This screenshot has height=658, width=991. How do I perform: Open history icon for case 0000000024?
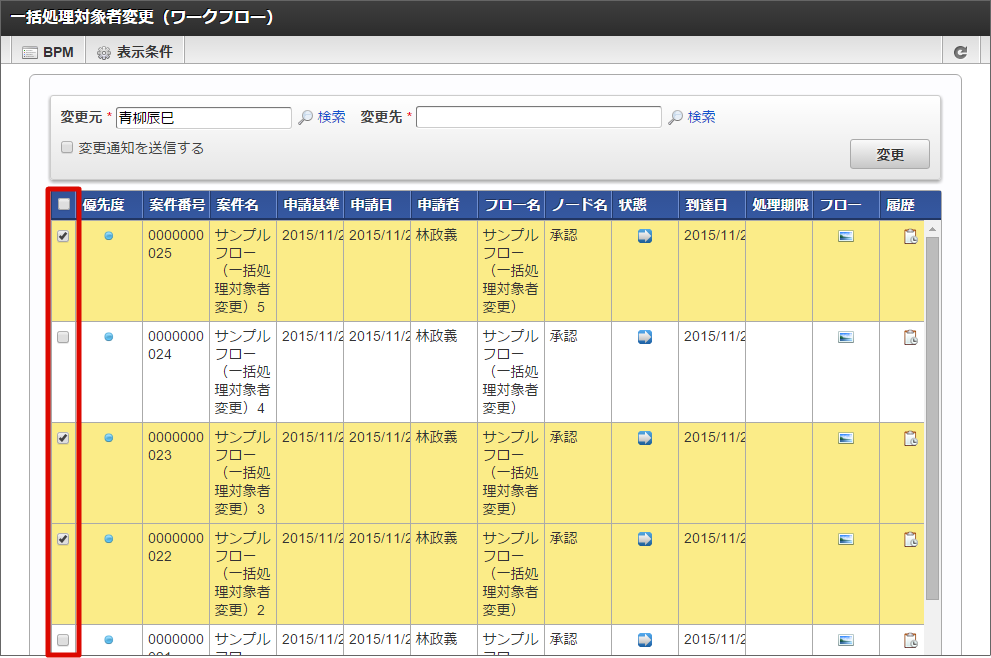(910, 337)
